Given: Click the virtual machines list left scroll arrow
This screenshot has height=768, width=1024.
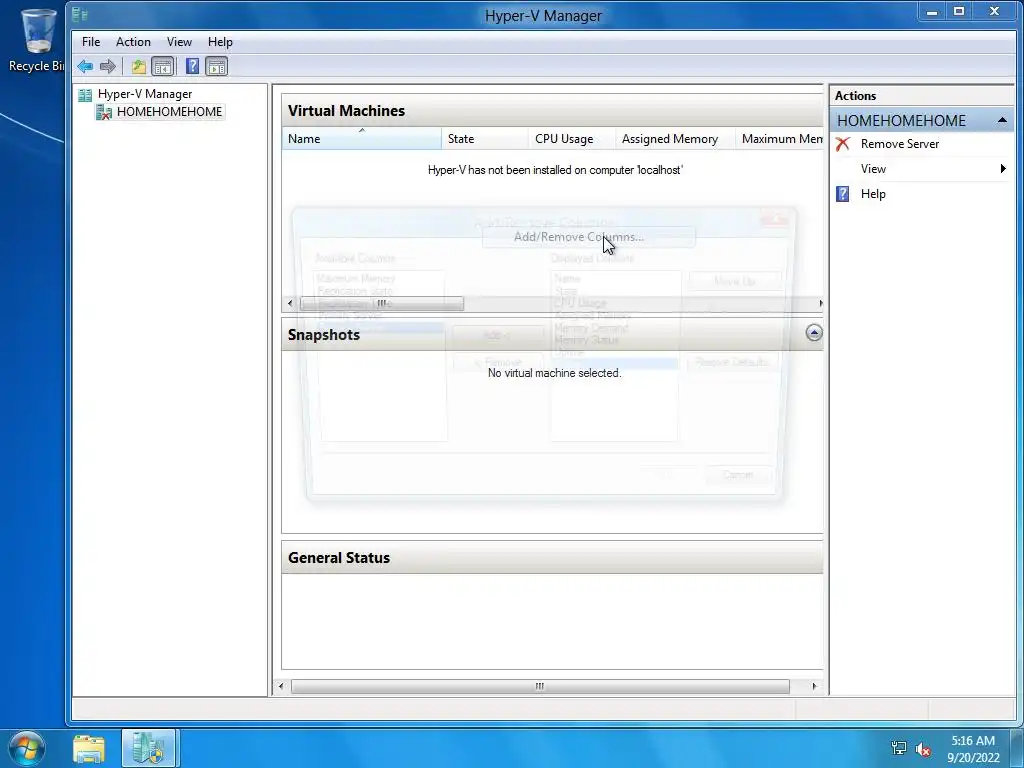Looking at the screenshot, I should 291,303.
